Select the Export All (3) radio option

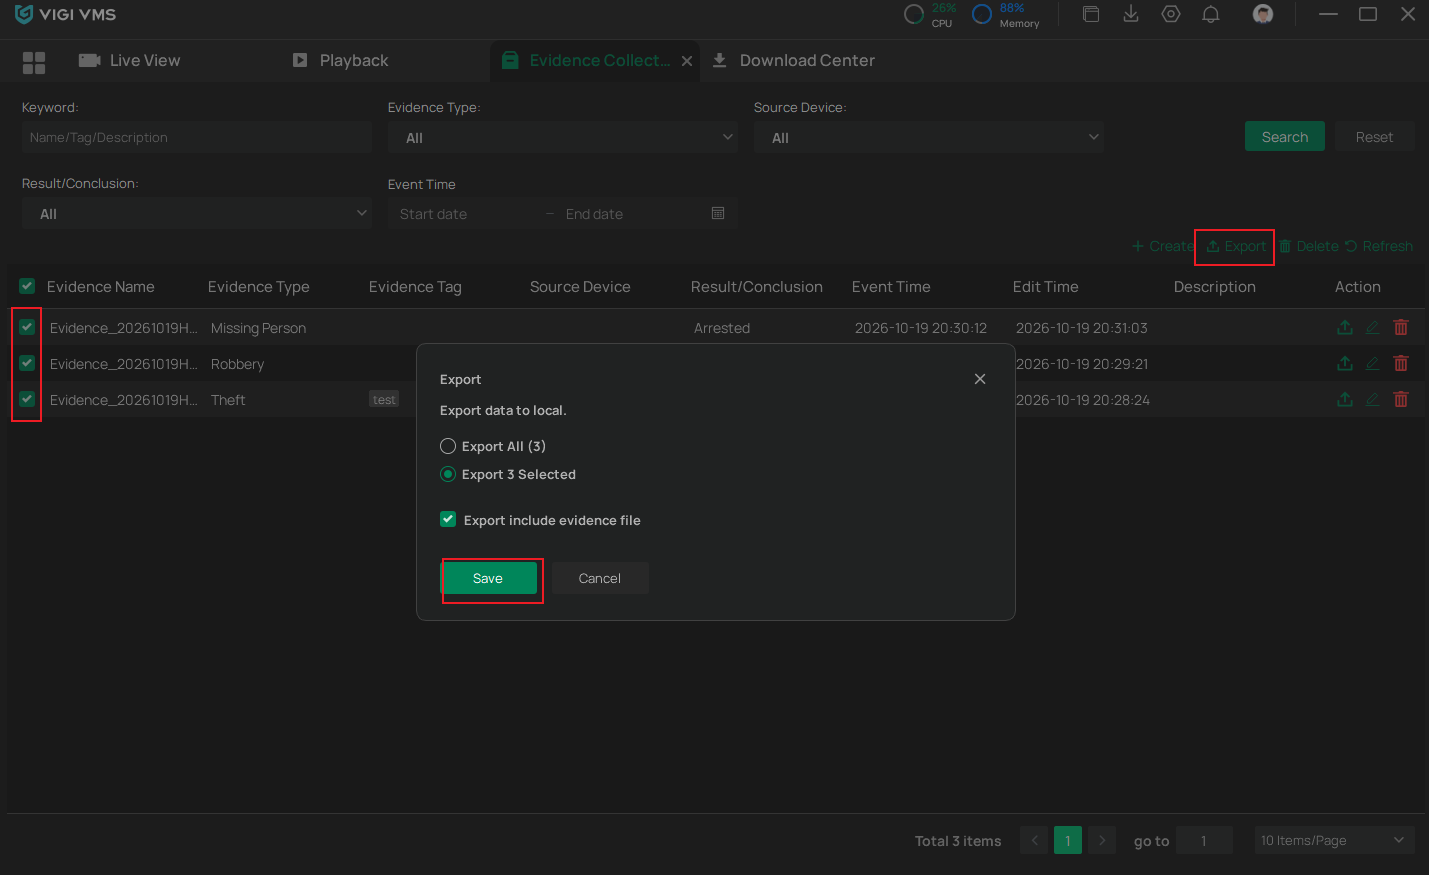[x=448, y=446]
